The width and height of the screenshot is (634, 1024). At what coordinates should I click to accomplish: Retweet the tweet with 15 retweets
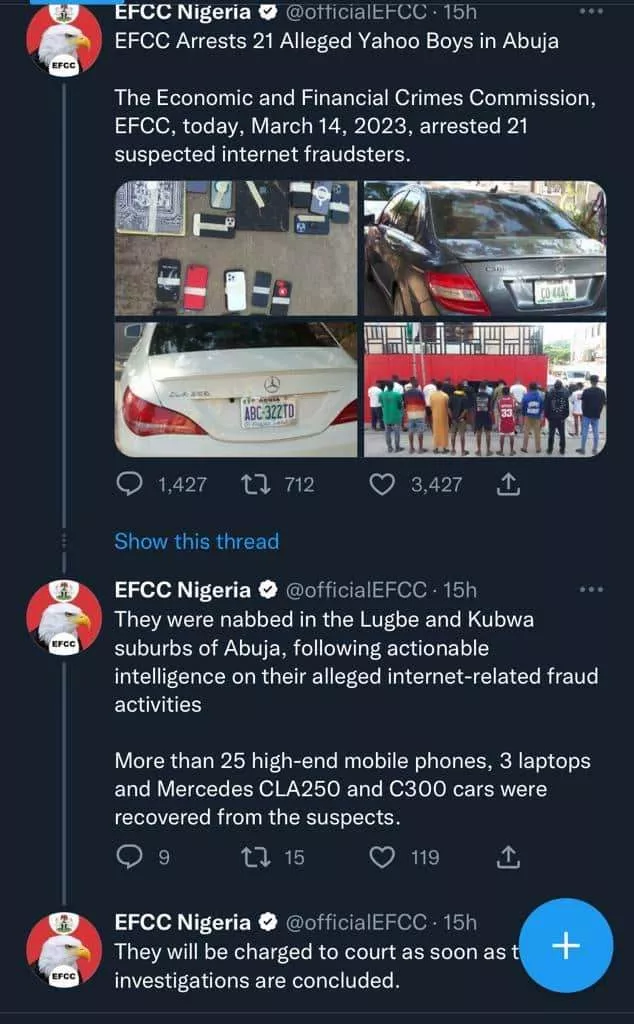pyautogui.click(x=253, y=856)
